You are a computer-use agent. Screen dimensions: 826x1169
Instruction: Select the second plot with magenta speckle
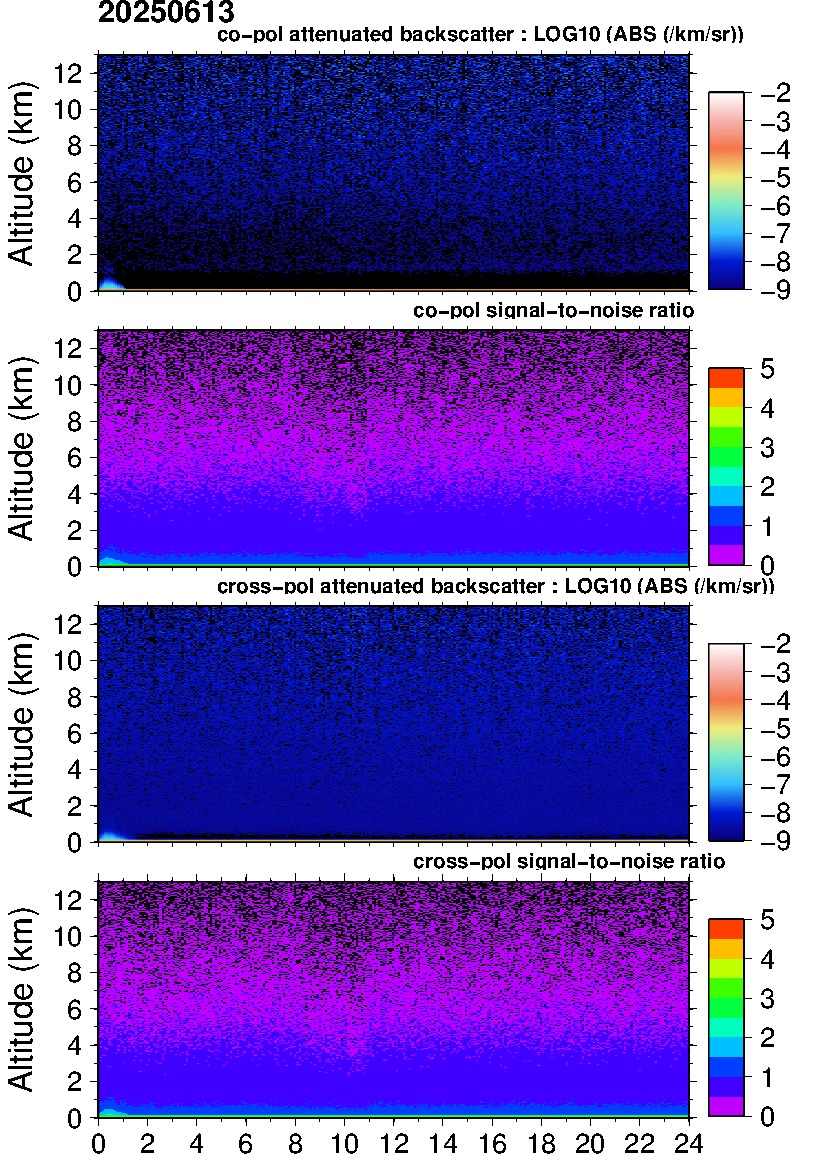(393, 448)
